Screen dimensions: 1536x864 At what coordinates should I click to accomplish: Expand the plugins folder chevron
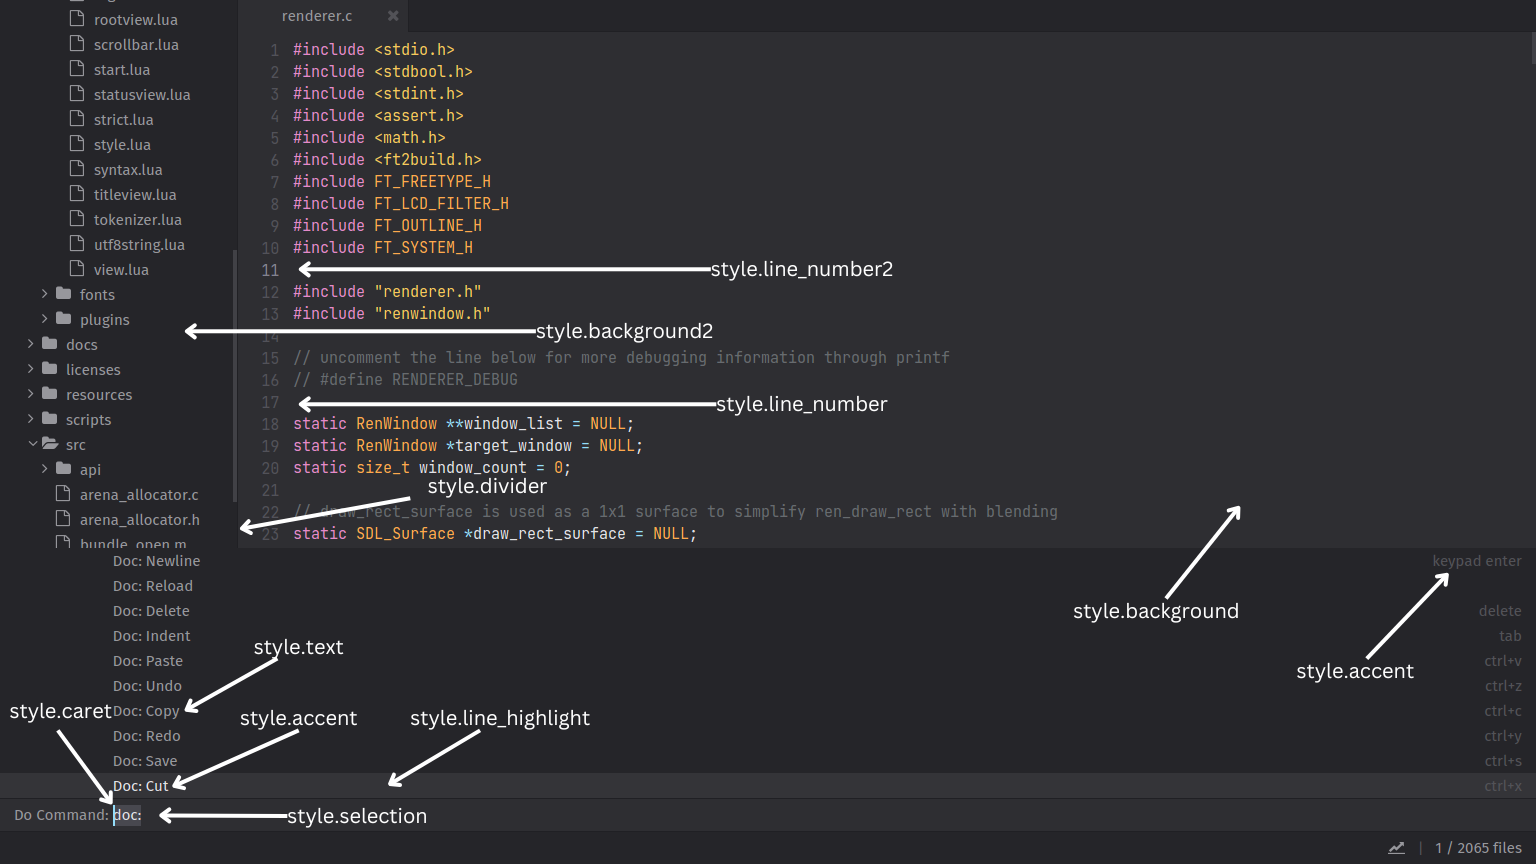click(x=44, y=318)
